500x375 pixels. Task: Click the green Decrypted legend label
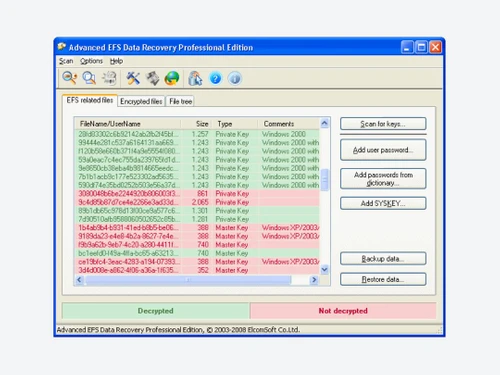tap(156, 311)
